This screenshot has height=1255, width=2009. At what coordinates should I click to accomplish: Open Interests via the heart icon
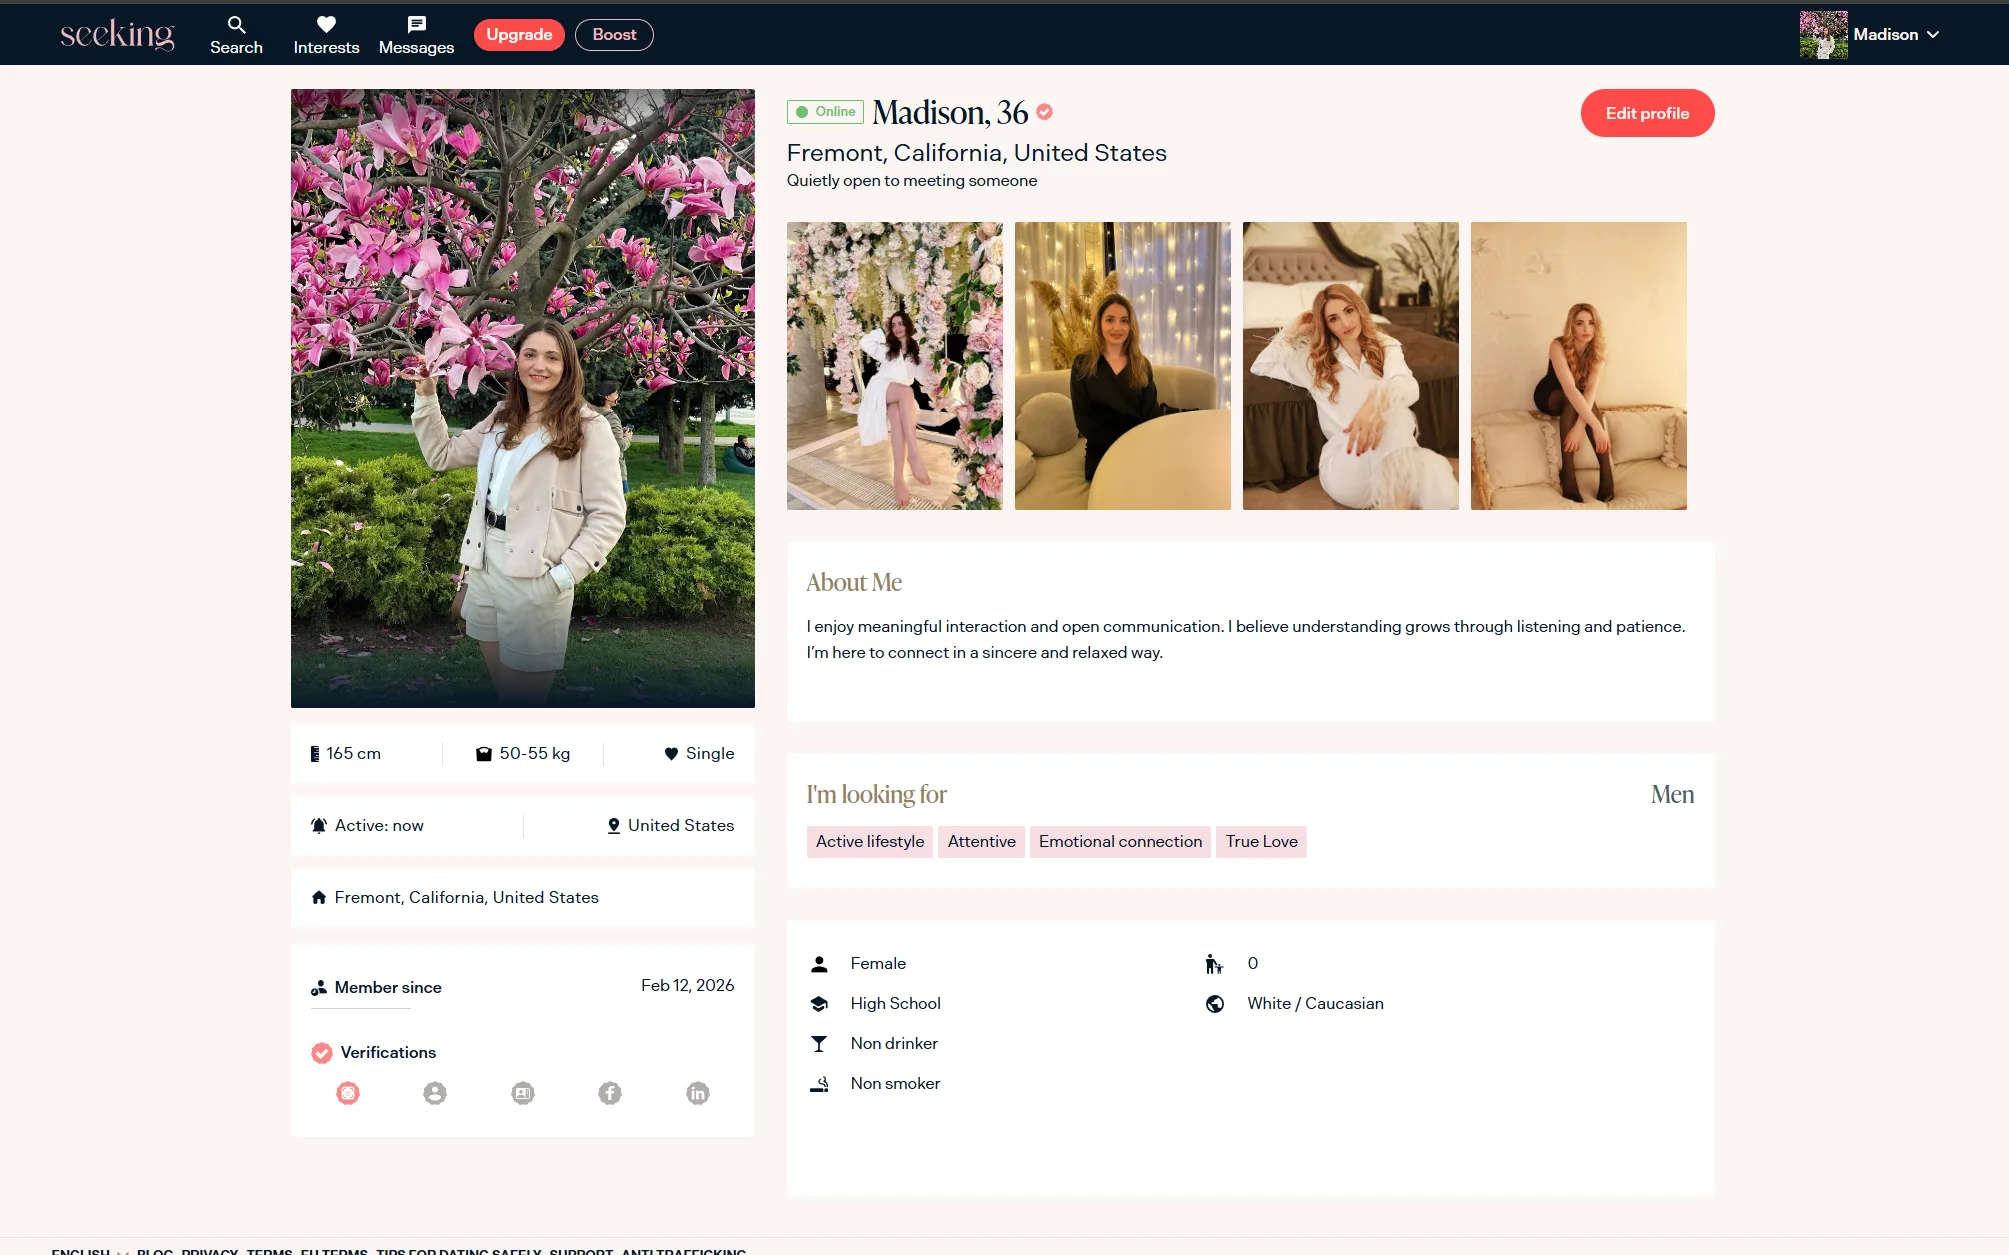coord(326,25)
